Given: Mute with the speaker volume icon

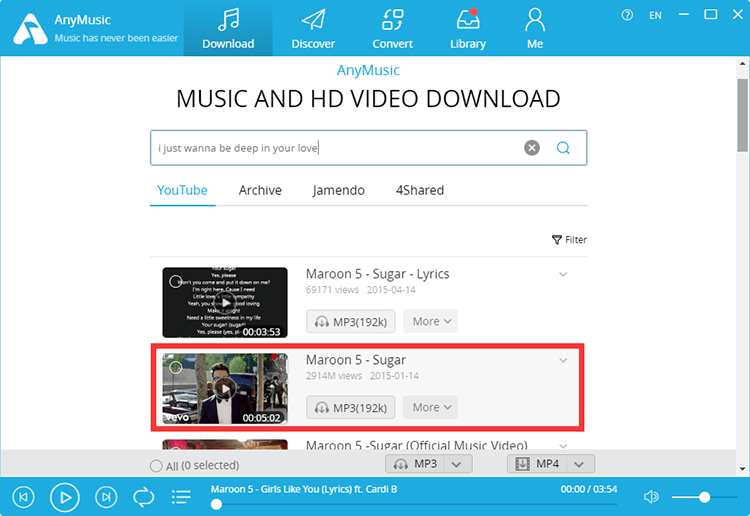Looking at the screenshot, I should (x=651, y=497).
